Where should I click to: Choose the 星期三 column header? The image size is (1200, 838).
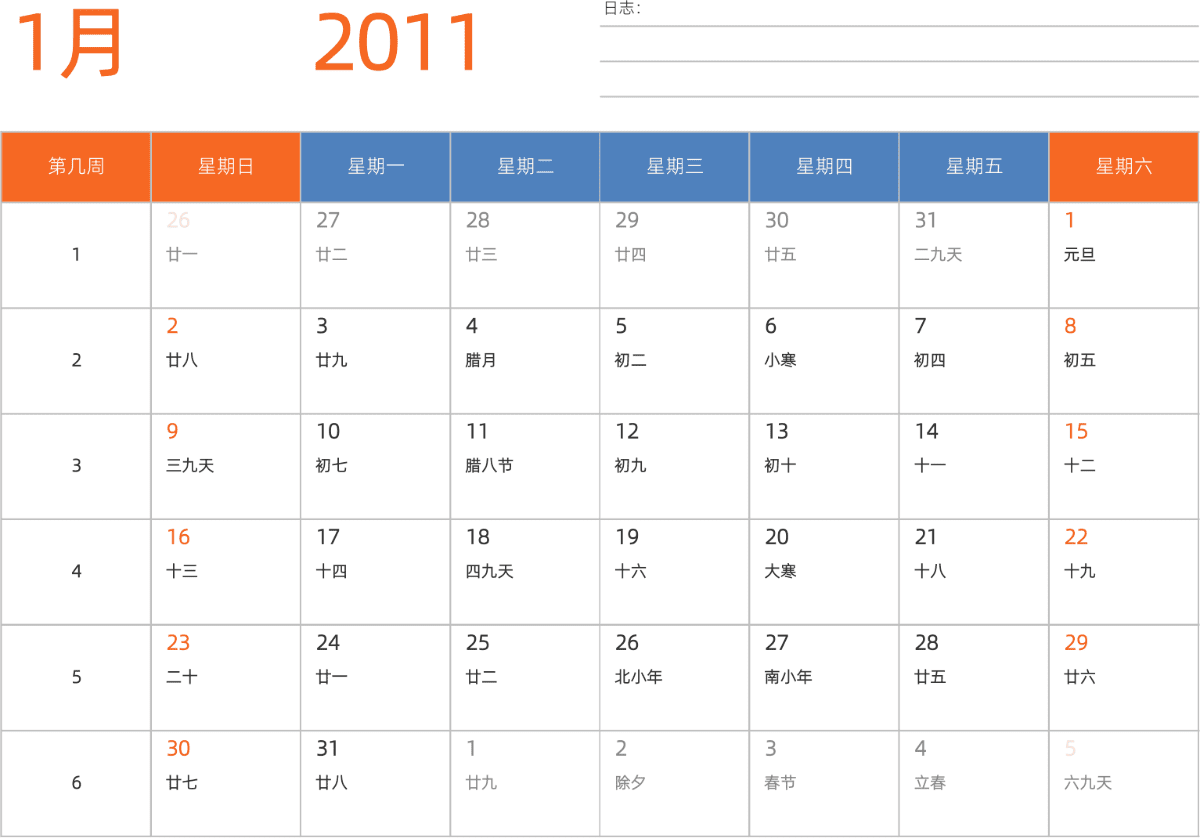point(675,167)
